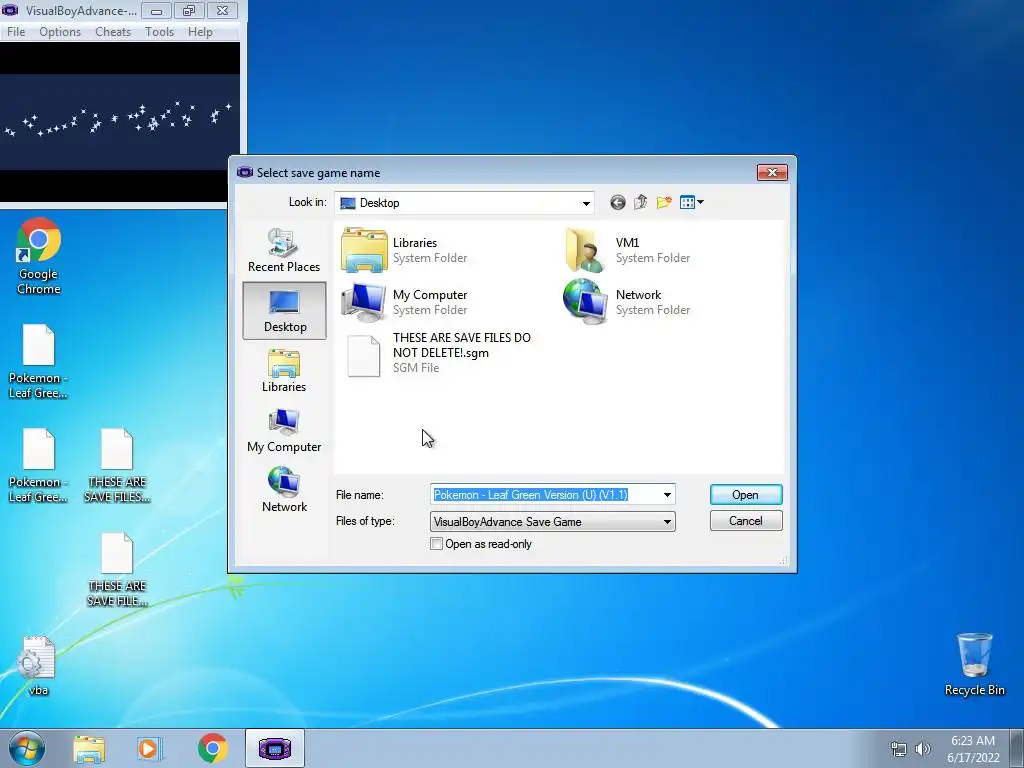Click the Back navigation icon in dialog
This screenshot has width=1024, height=768.
coord(617,202)
